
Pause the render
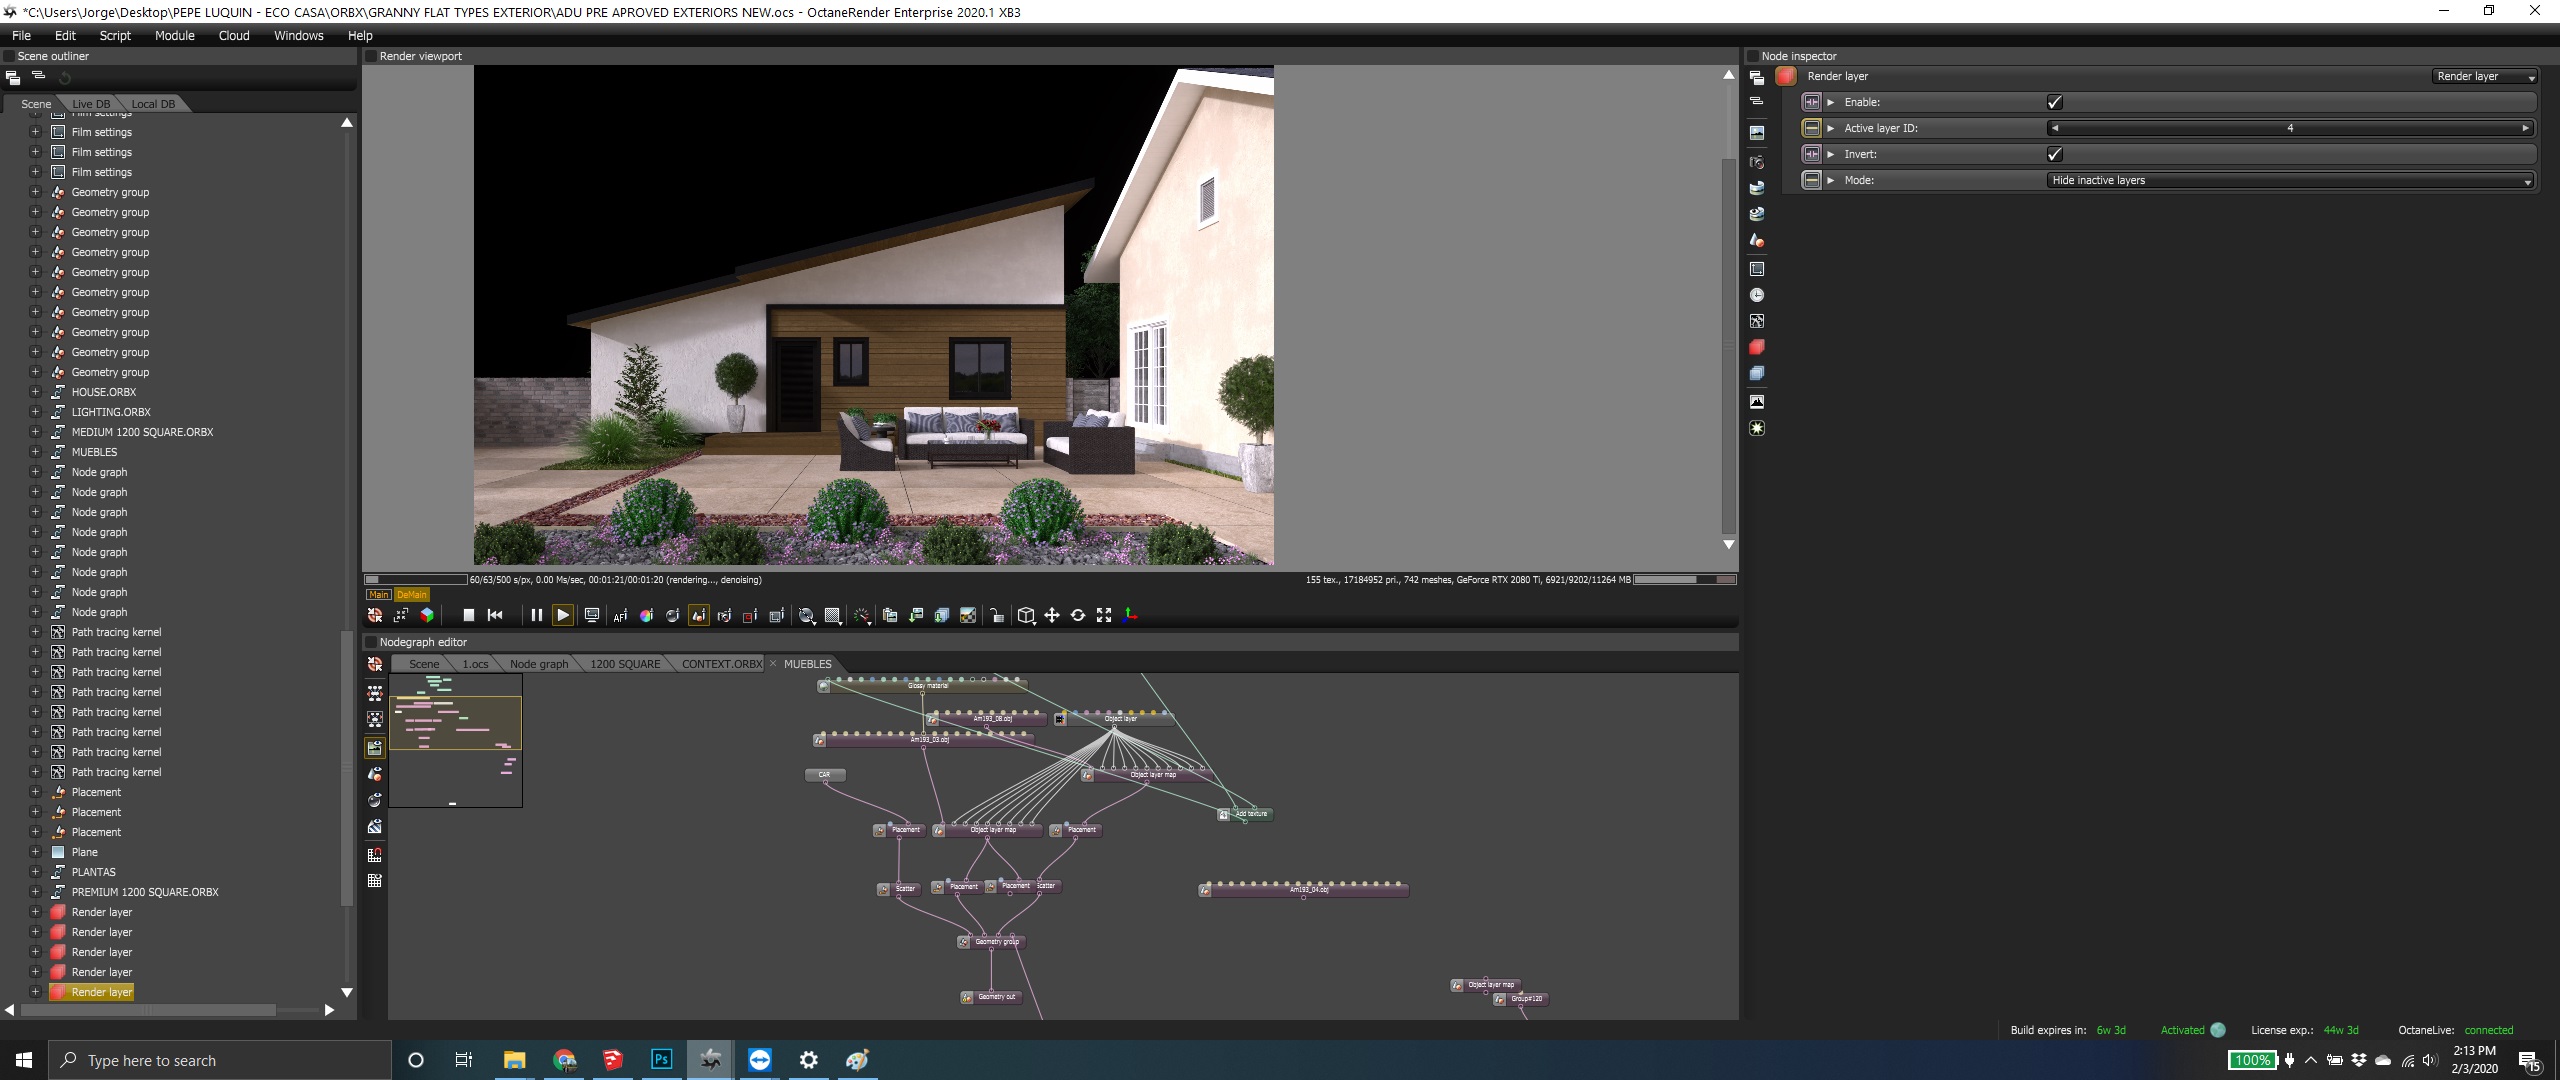536,615
